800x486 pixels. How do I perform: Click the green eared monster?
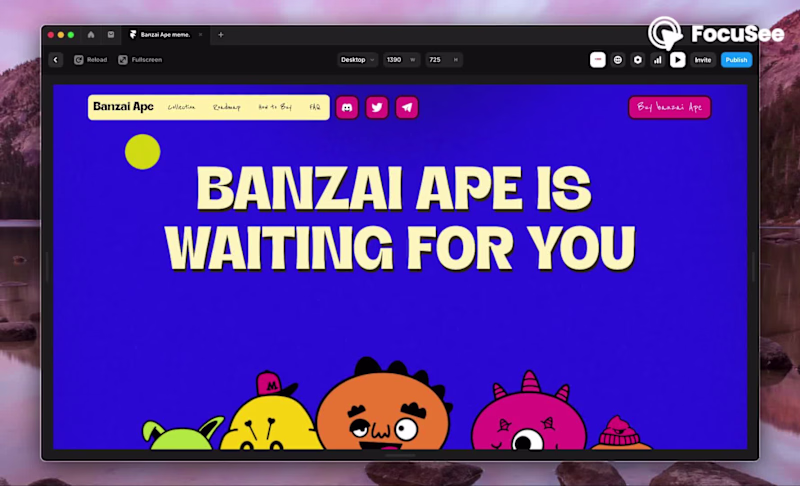pyautogui.click(x=181, y=434)
